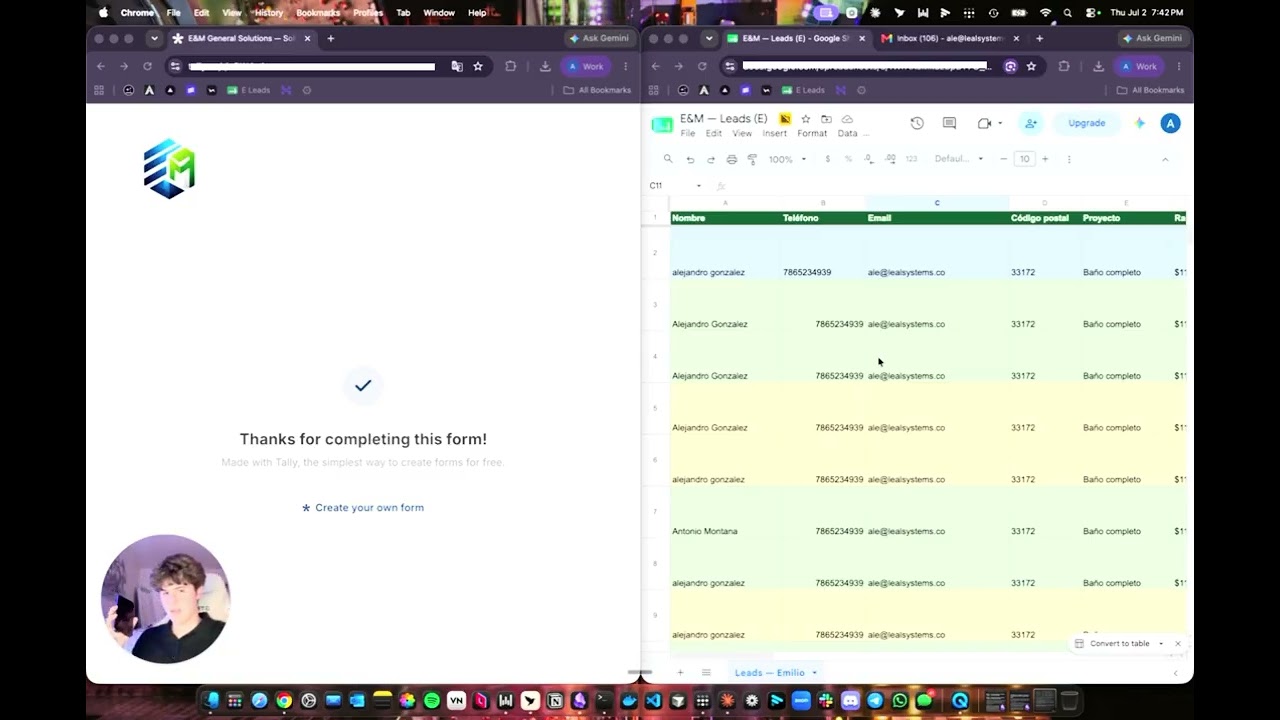Click the Work profile button in right Chrome
The image size is (1280, 720).
1139,66
